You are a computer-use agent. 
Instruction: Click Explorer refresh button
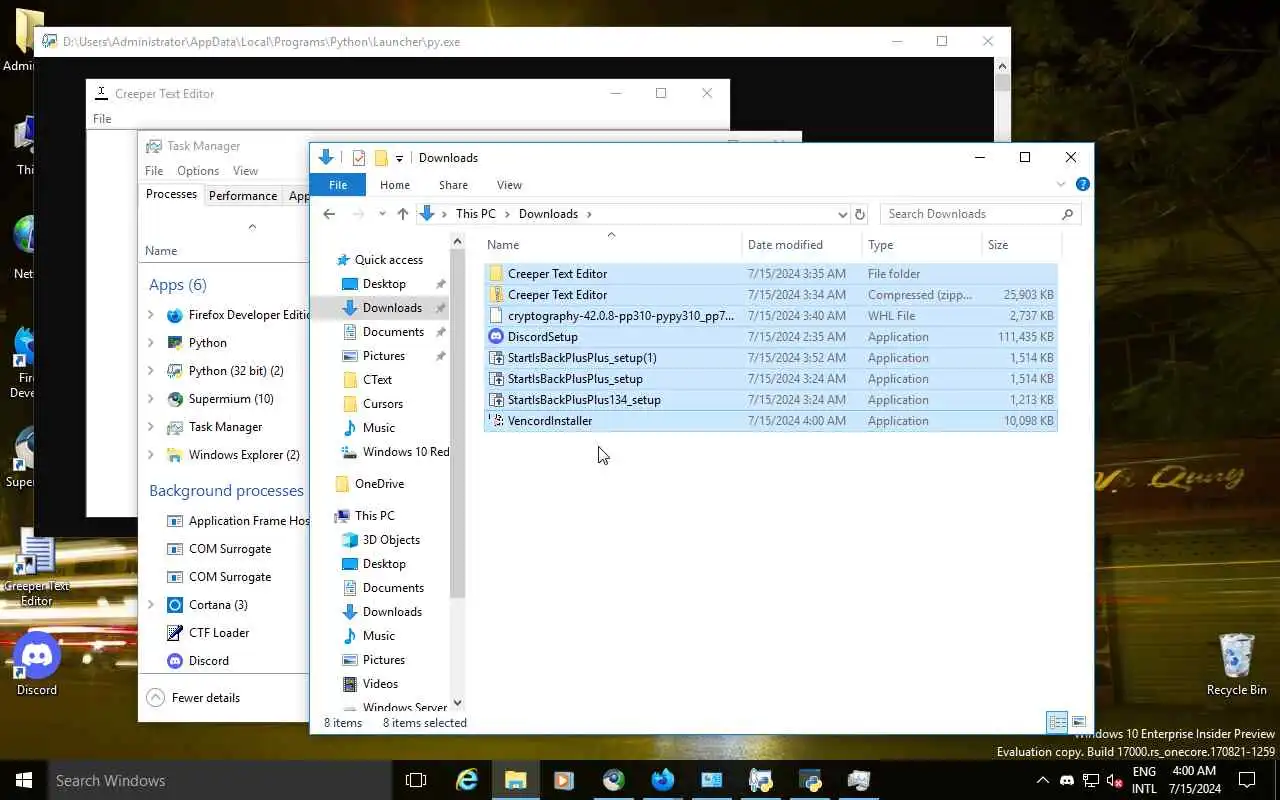coord(860,214)
